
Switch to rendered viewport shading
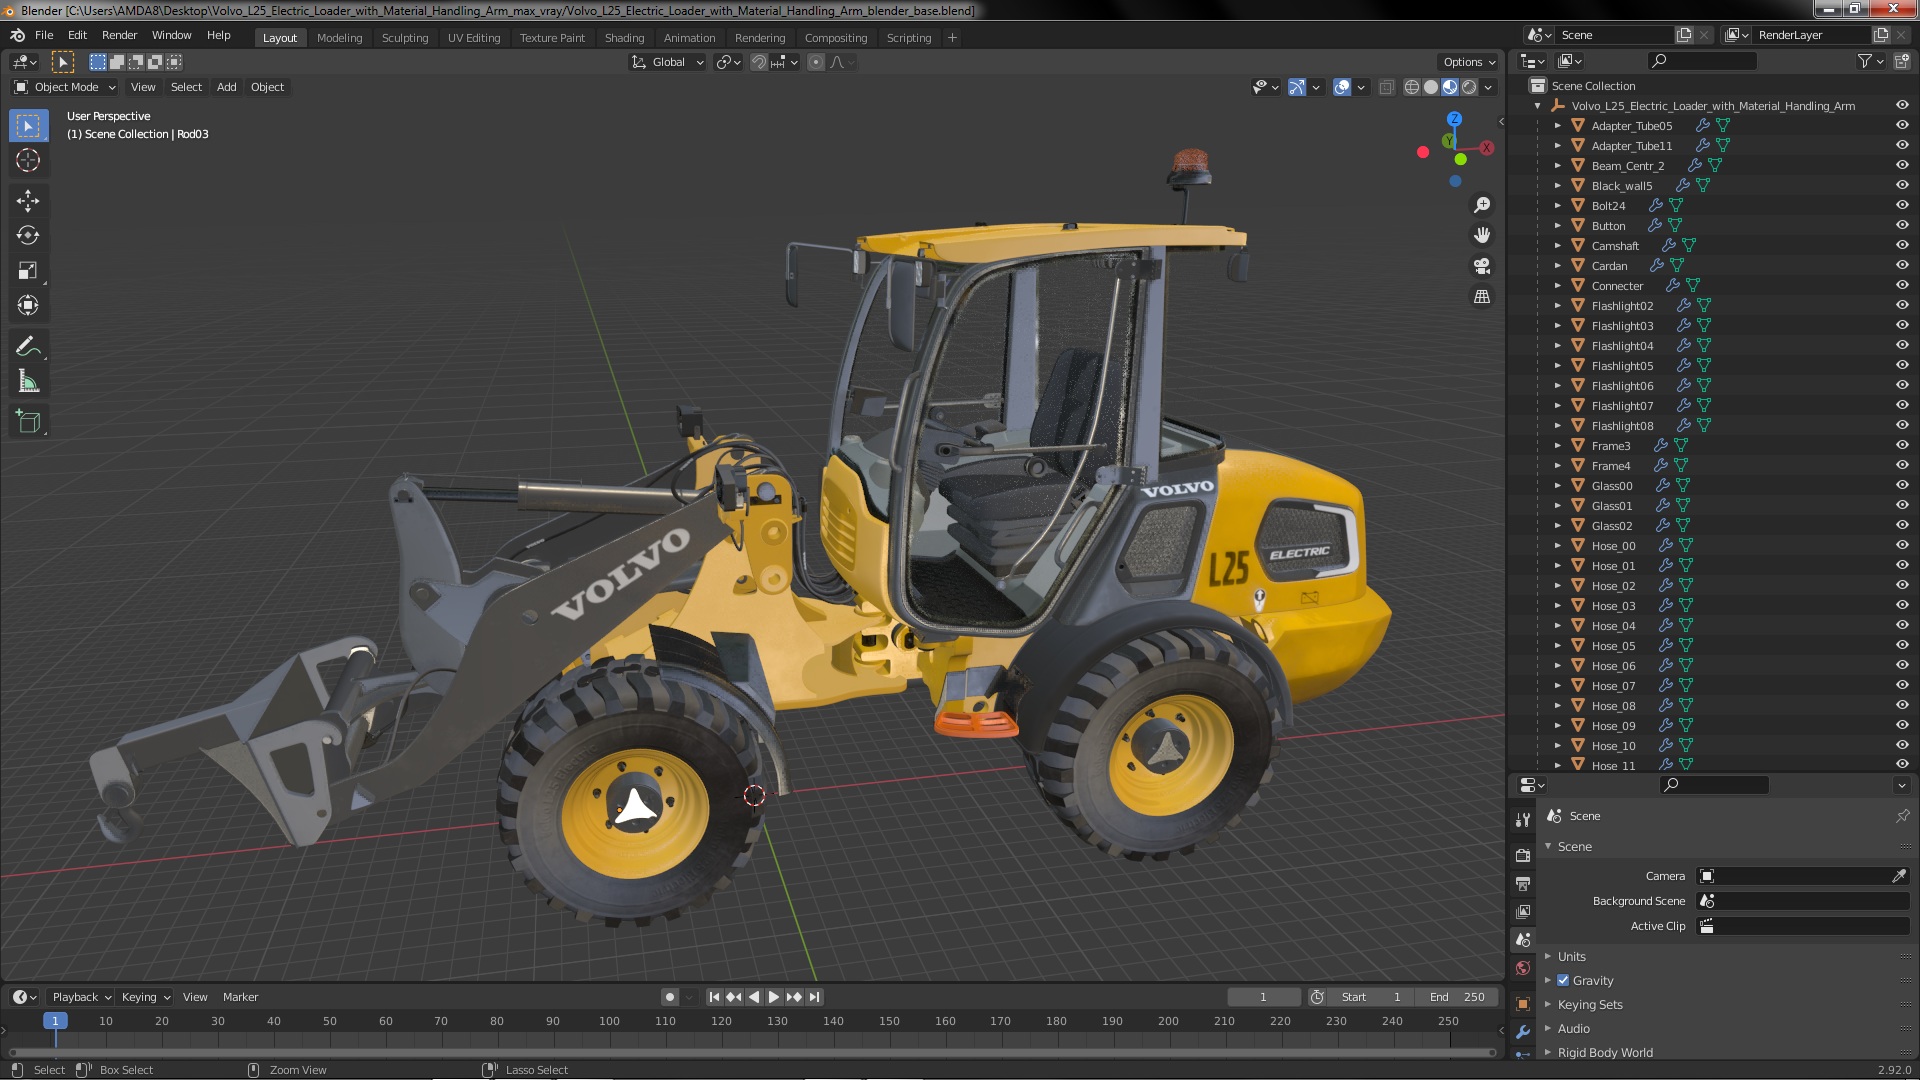click(1469, 87)
